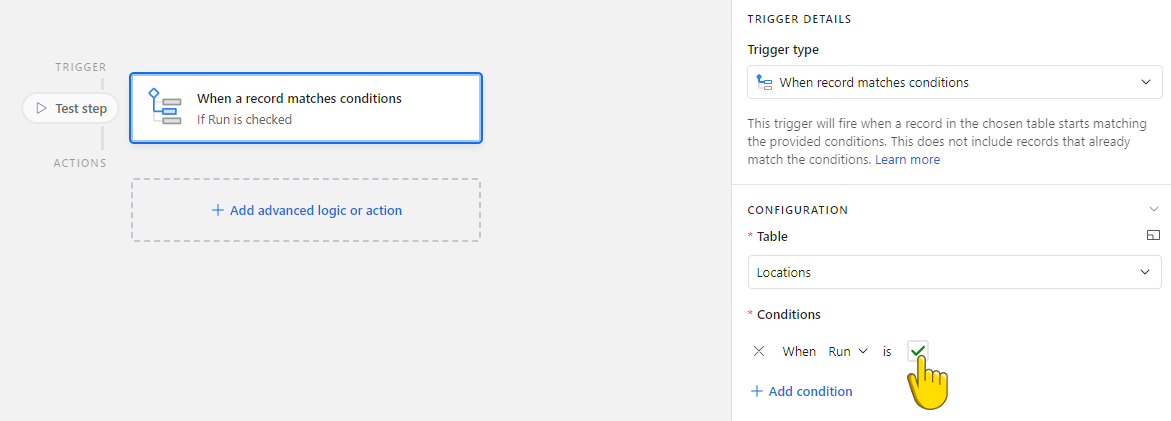1171x421 pixels.
Task: Open the table view icon beside Table
Action: [x=1153, y=236]
